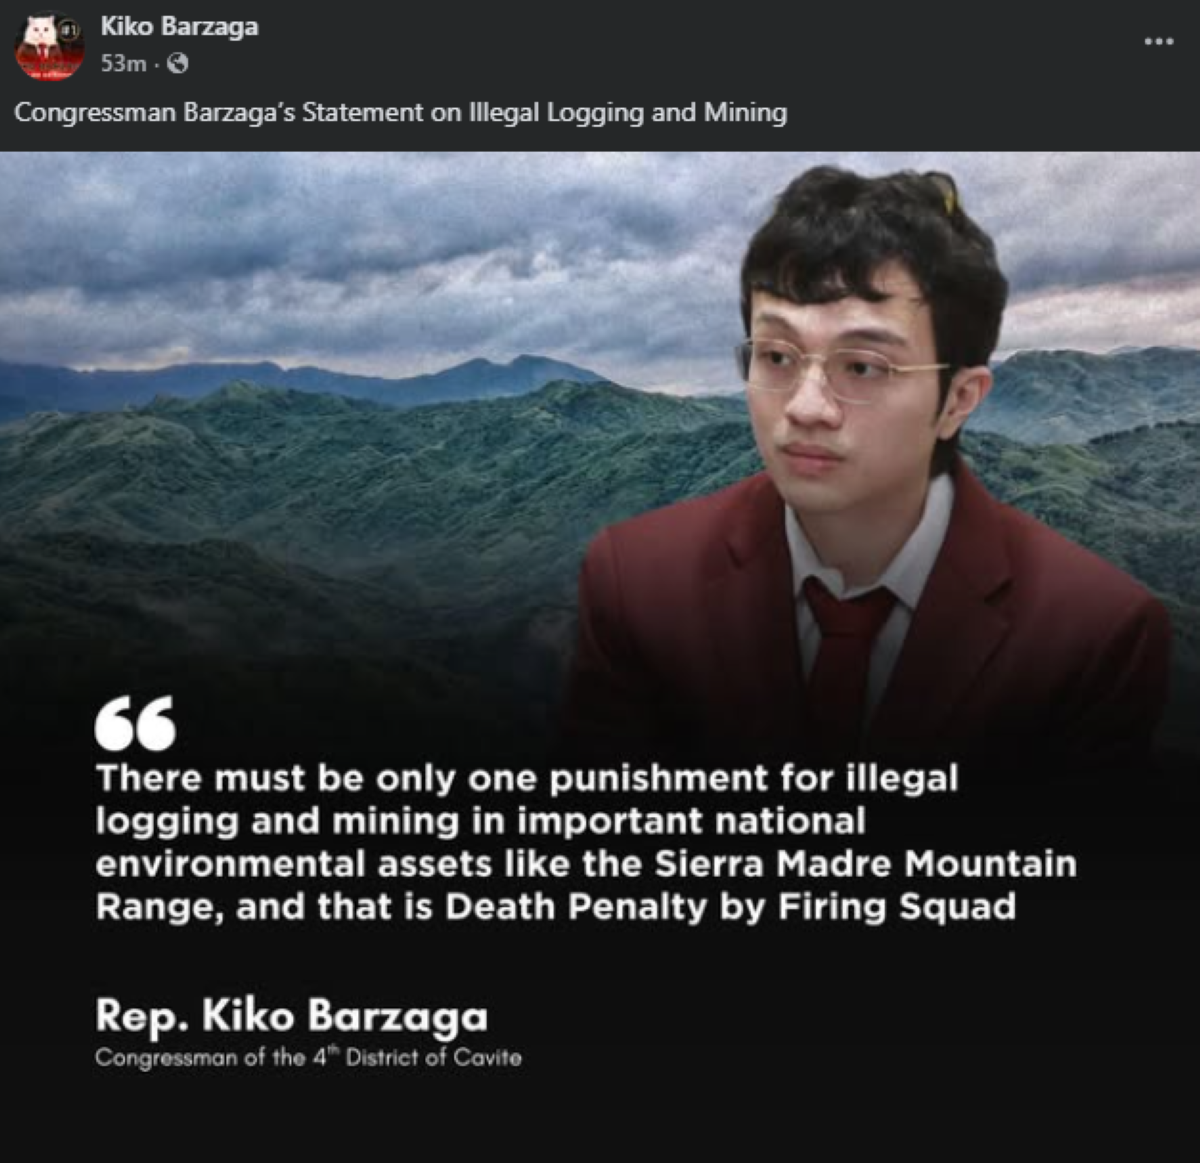This screenshot has width=1200, height=1163.
Task: Click the 'Rep. Kiko Barzaga' name in the graphic
Action: tap(292, 1015)
